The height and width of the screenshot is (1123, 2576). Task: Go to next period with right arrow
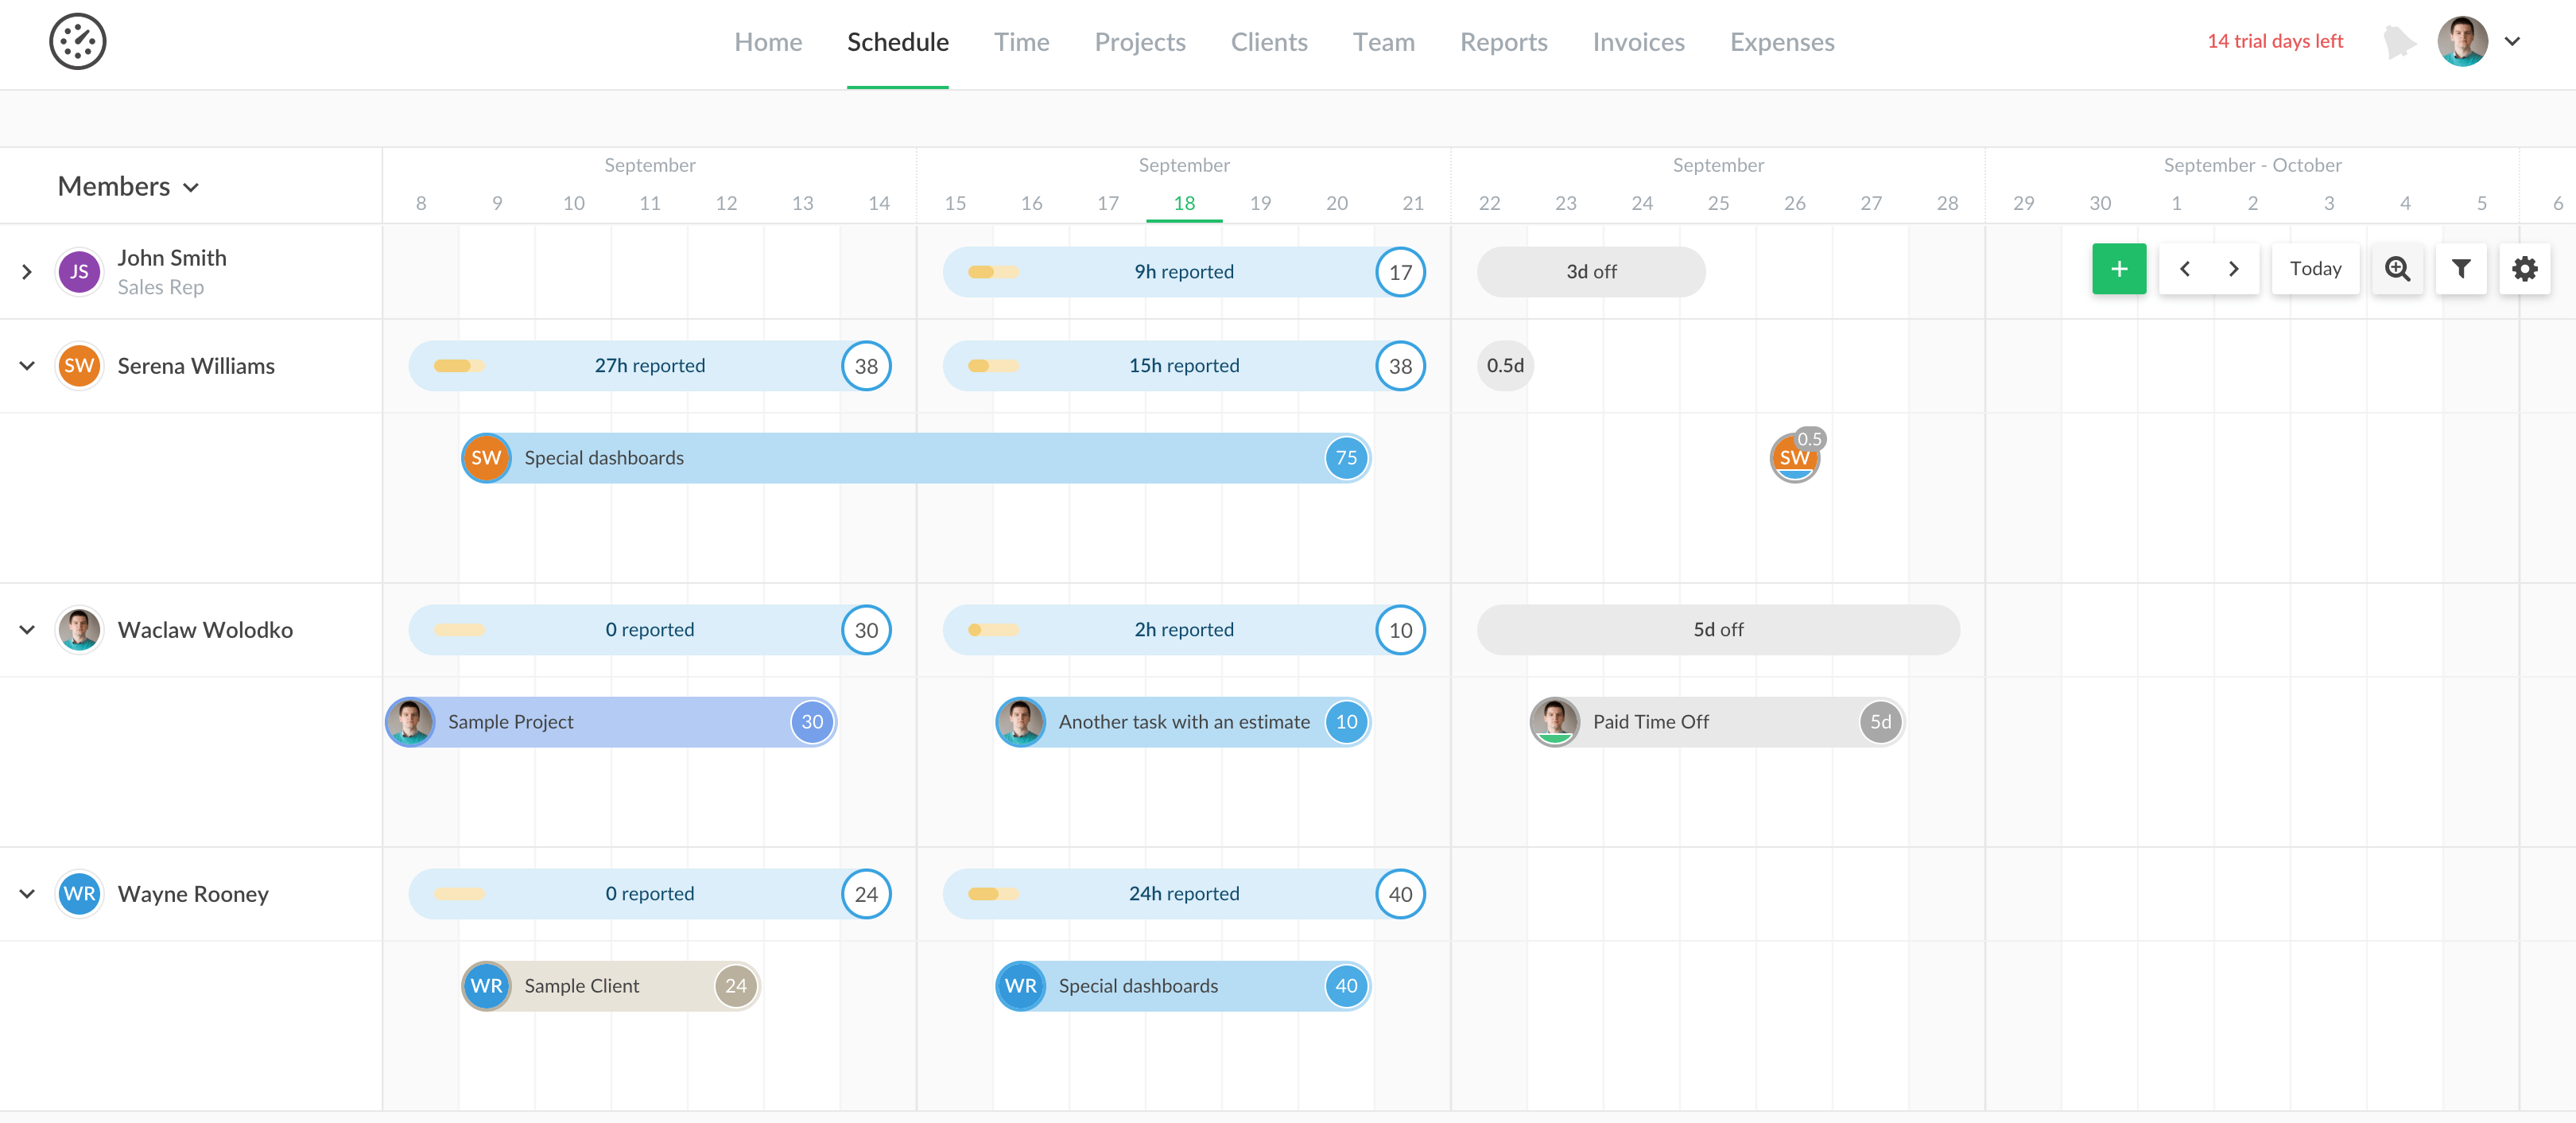(2233, 269)
